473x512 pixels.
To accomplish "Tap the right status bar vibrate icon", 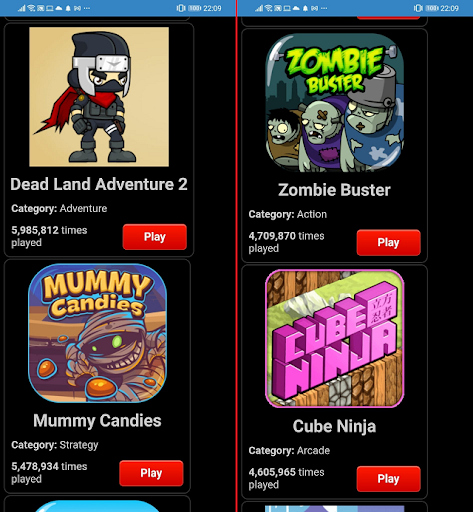I will (x=418, y=8).
